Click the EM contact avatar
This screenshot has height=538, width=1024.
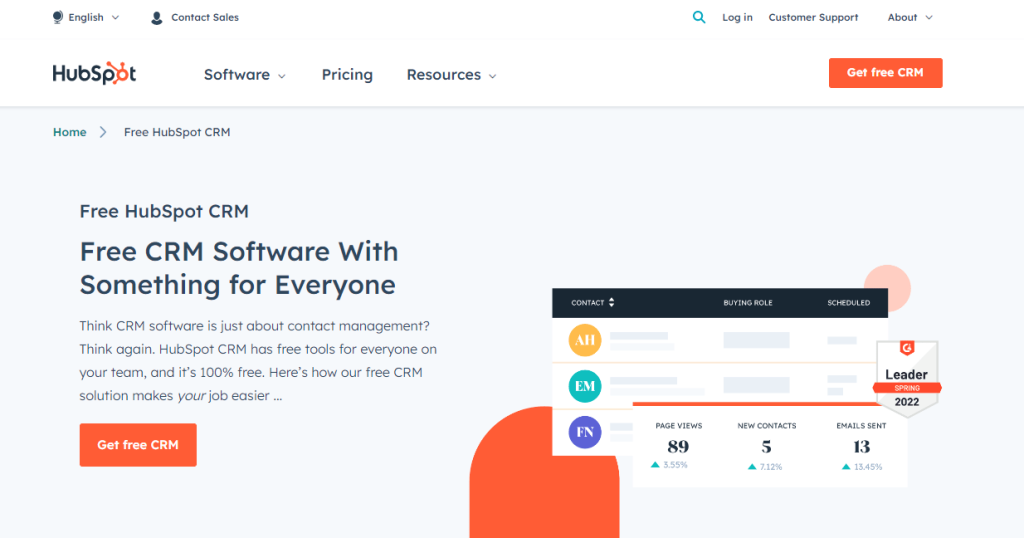pyautogui.click(x=584, y=386)
